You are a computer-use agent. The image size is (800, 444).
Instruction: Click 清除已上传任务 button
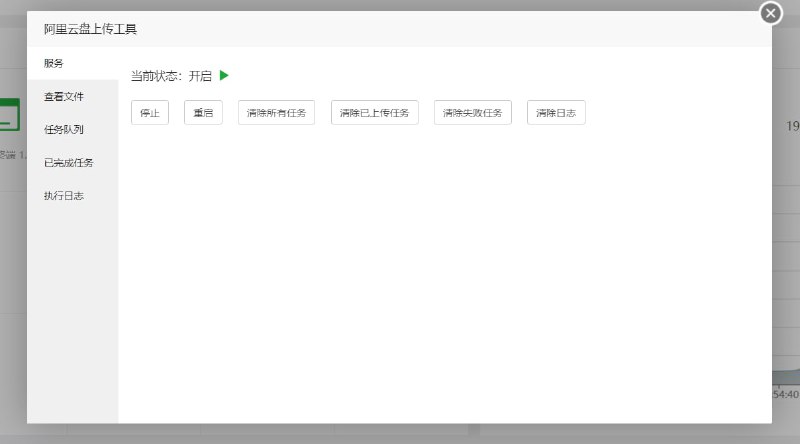(x=374, y=113)
